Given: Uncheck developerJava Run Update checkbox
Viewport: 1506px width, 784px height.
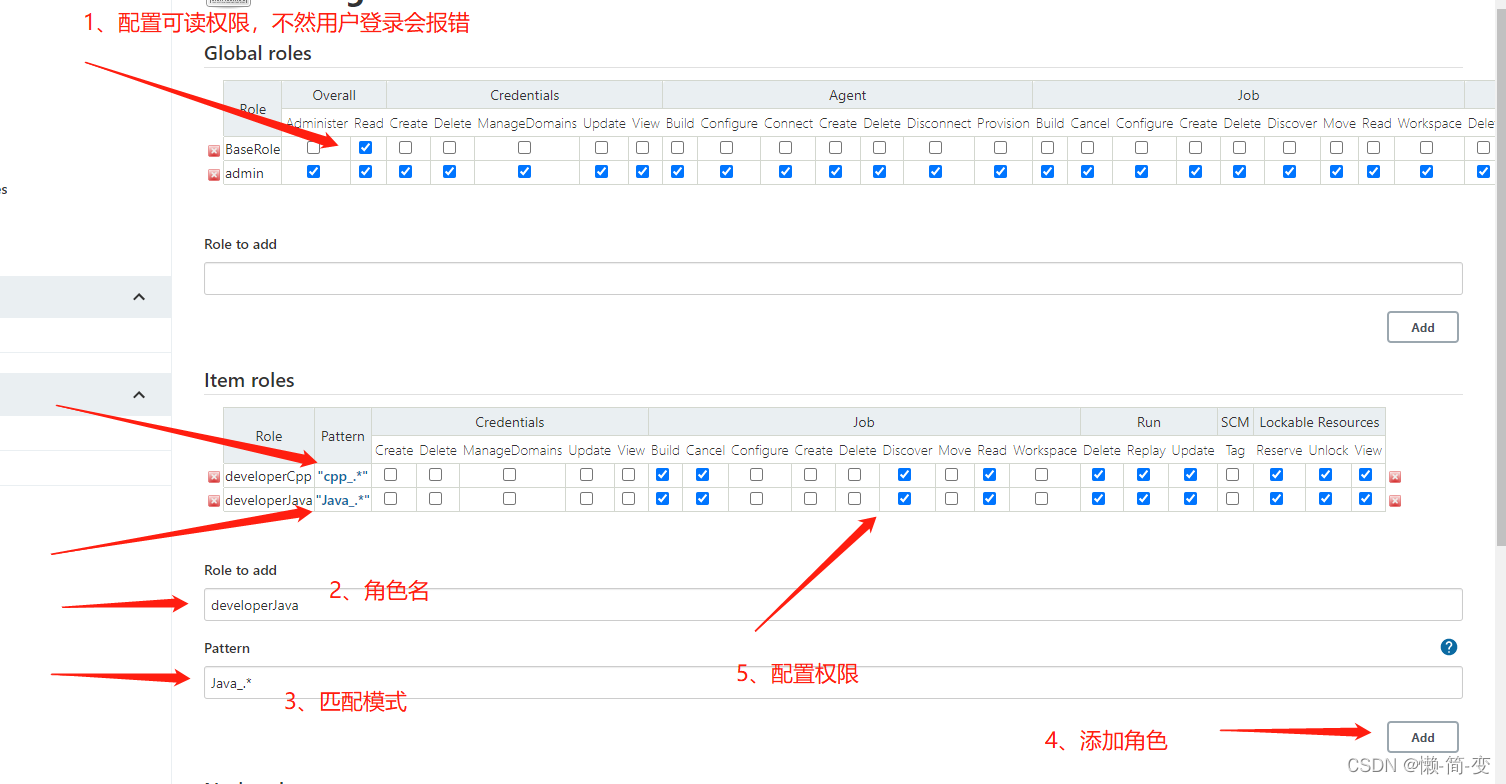Looking at the screenshot, I should click(x=1191, y=498).
